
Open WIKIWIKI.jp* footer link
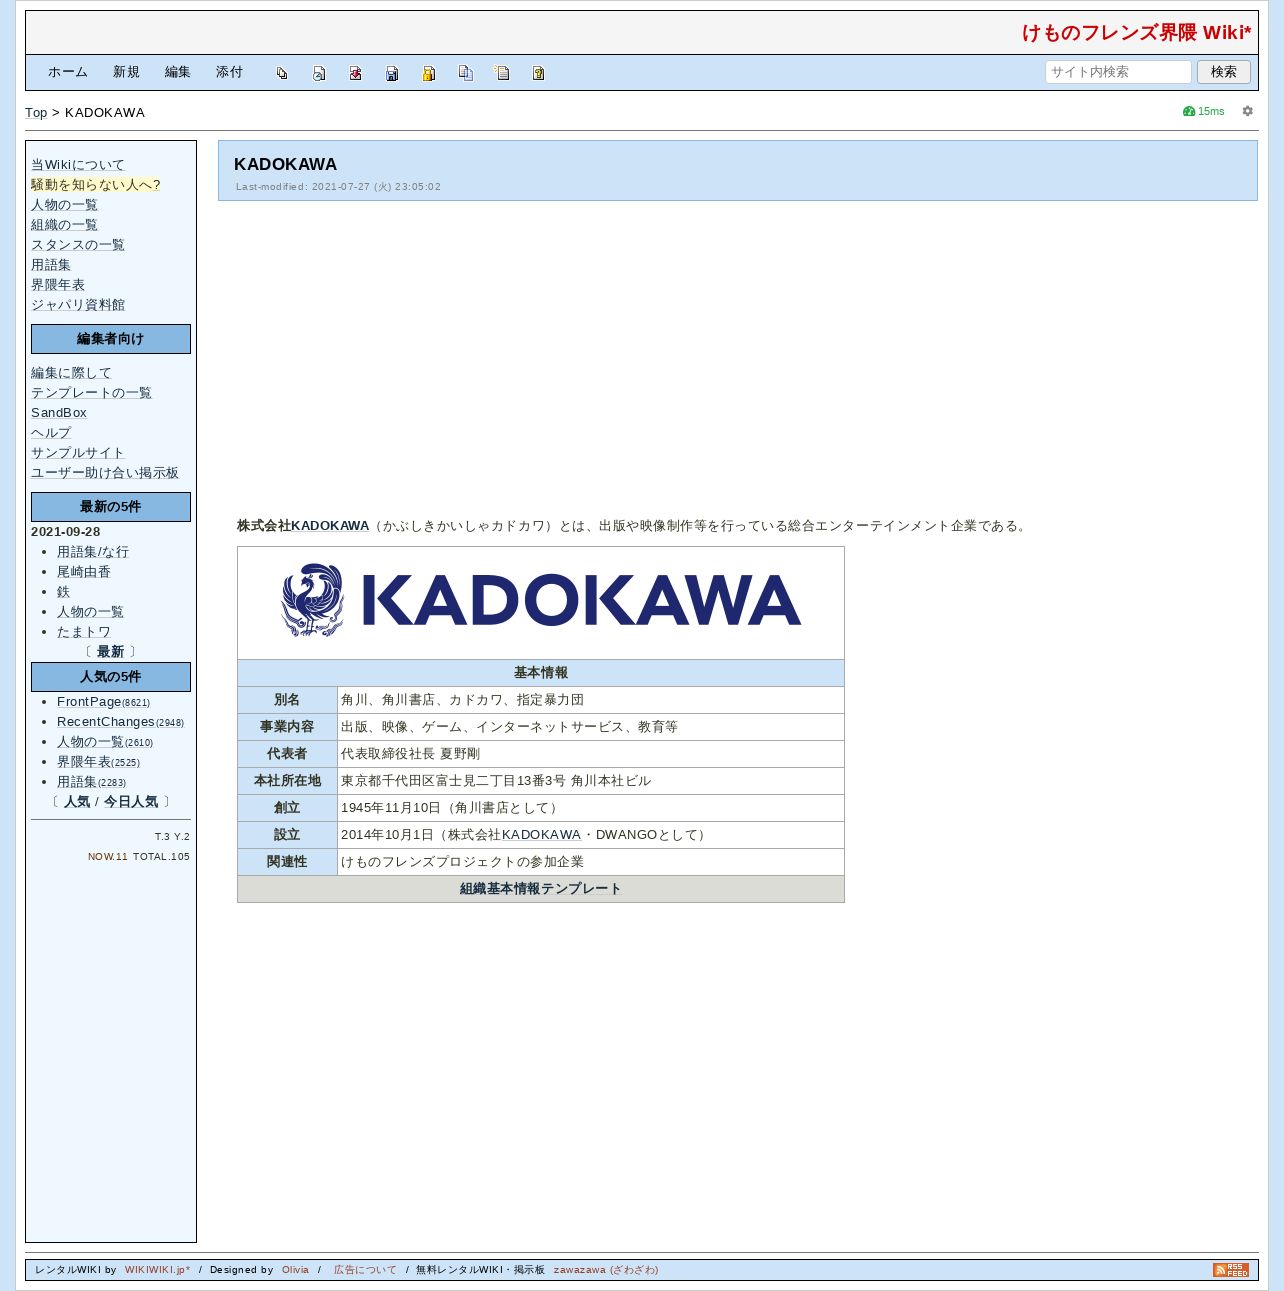[157, 1270]
